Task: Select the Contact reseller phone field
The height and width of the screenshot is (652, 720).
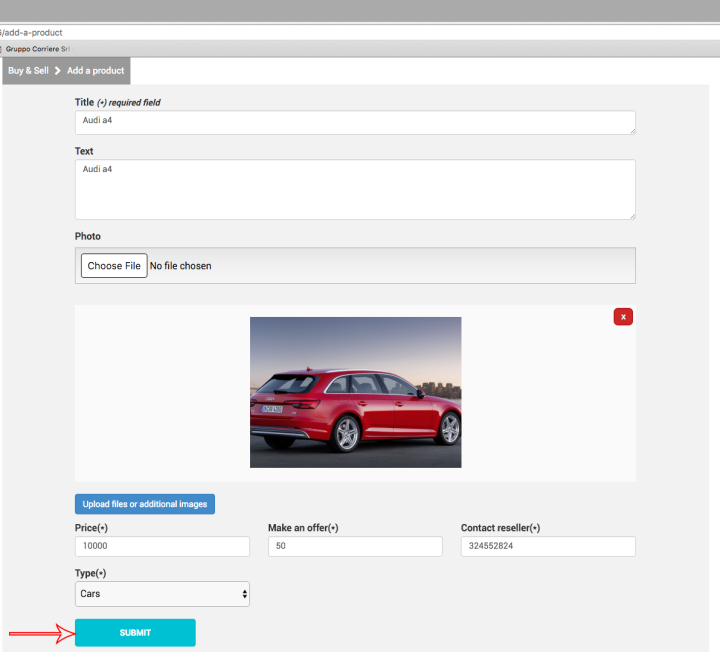Action: click(548, 546)
